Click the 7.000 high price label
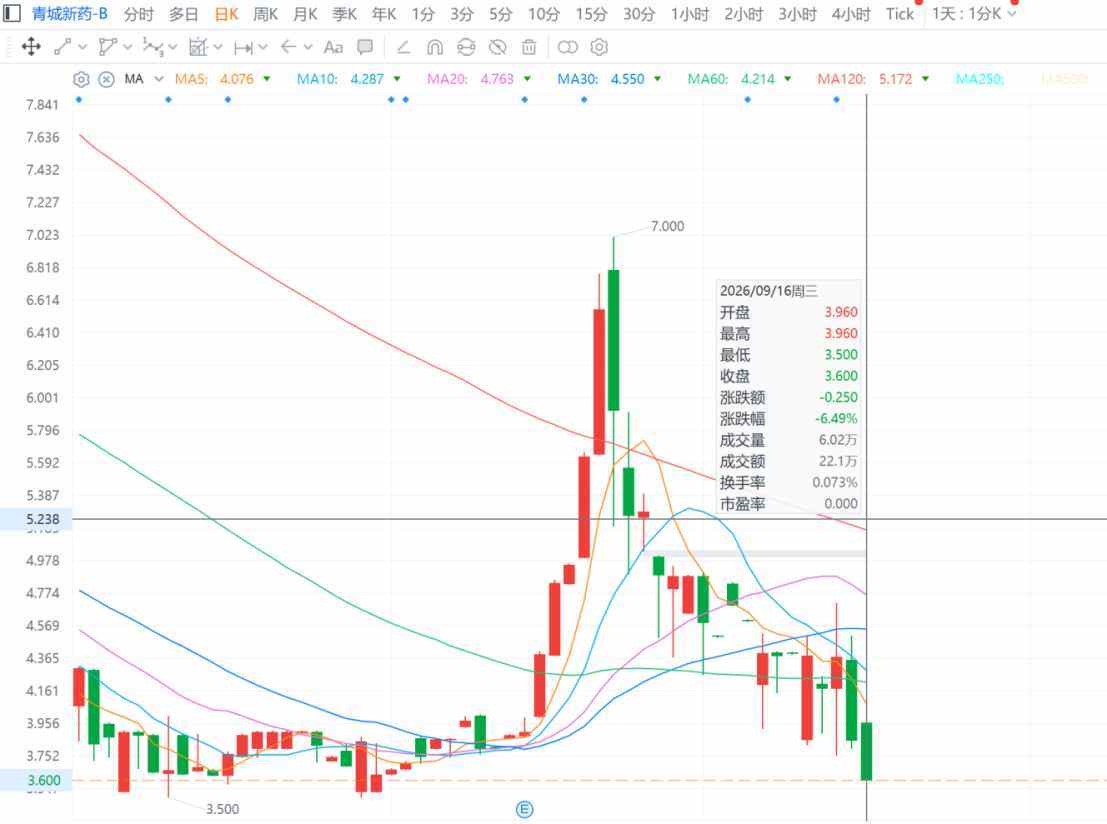The width and height of the screenshot is (1107, 824). coord(667,226)
